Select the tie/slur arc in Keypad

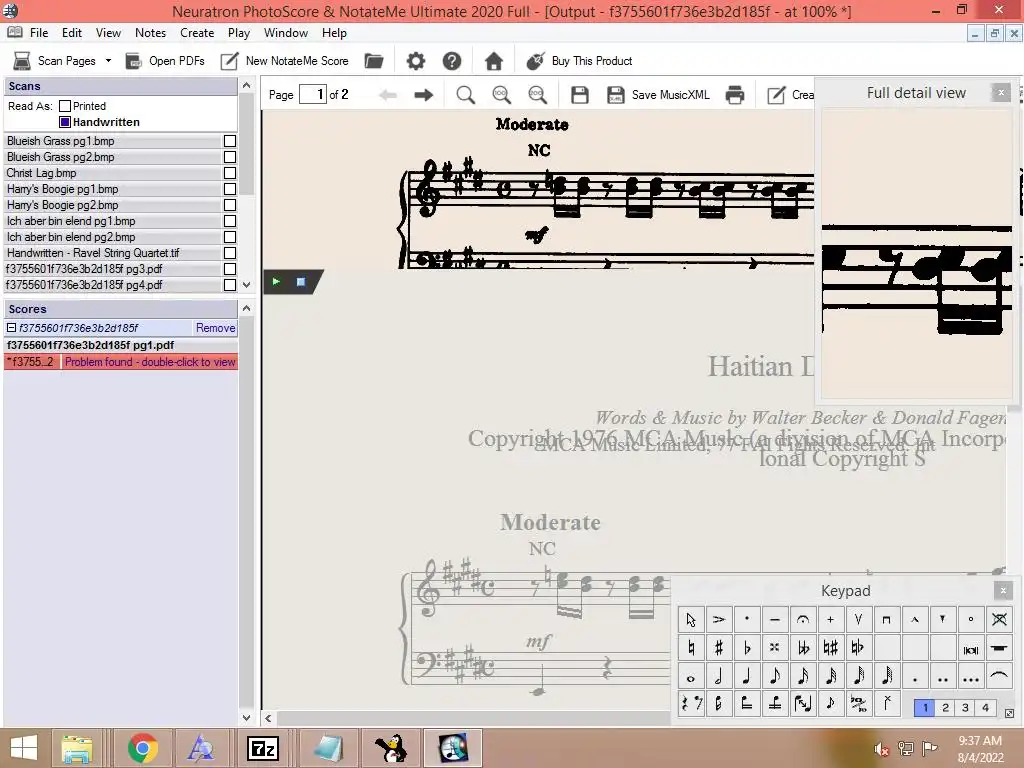tap(999, 677)
